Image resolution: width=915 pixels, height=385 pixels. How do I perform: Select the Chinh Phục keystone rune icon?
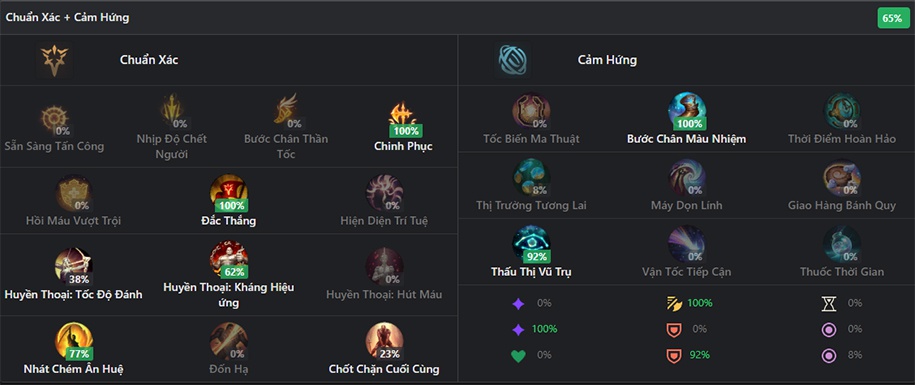point(404,113)
